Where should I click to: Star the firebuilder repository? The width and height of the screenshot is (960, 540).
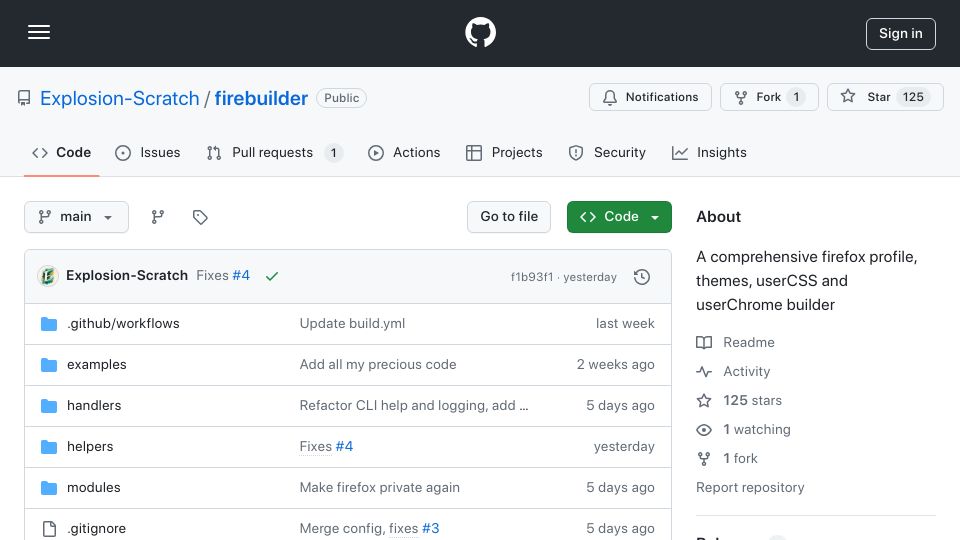click(x=885, y=97)
